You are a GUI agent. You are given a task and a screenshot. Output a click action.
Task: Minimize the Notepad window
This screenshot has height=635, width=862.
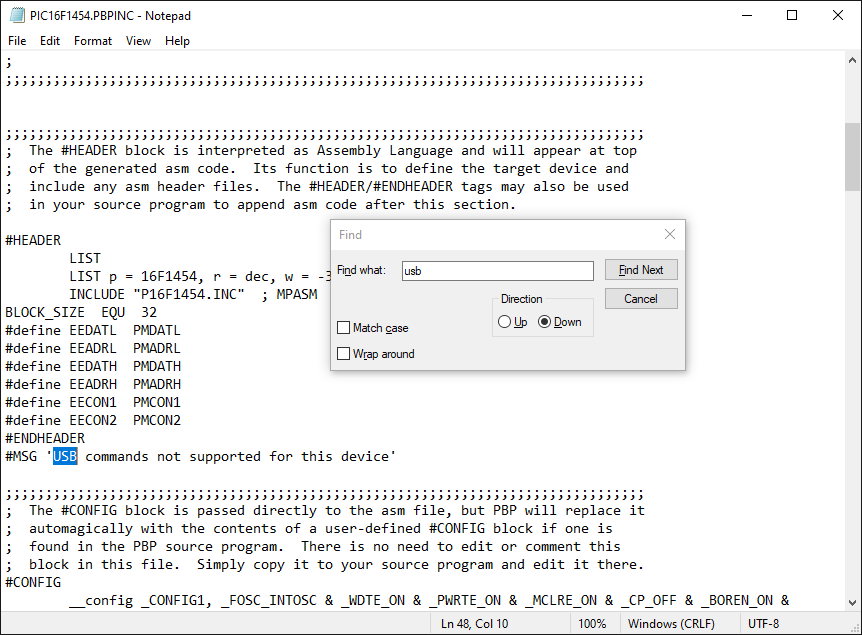(746, 16)
